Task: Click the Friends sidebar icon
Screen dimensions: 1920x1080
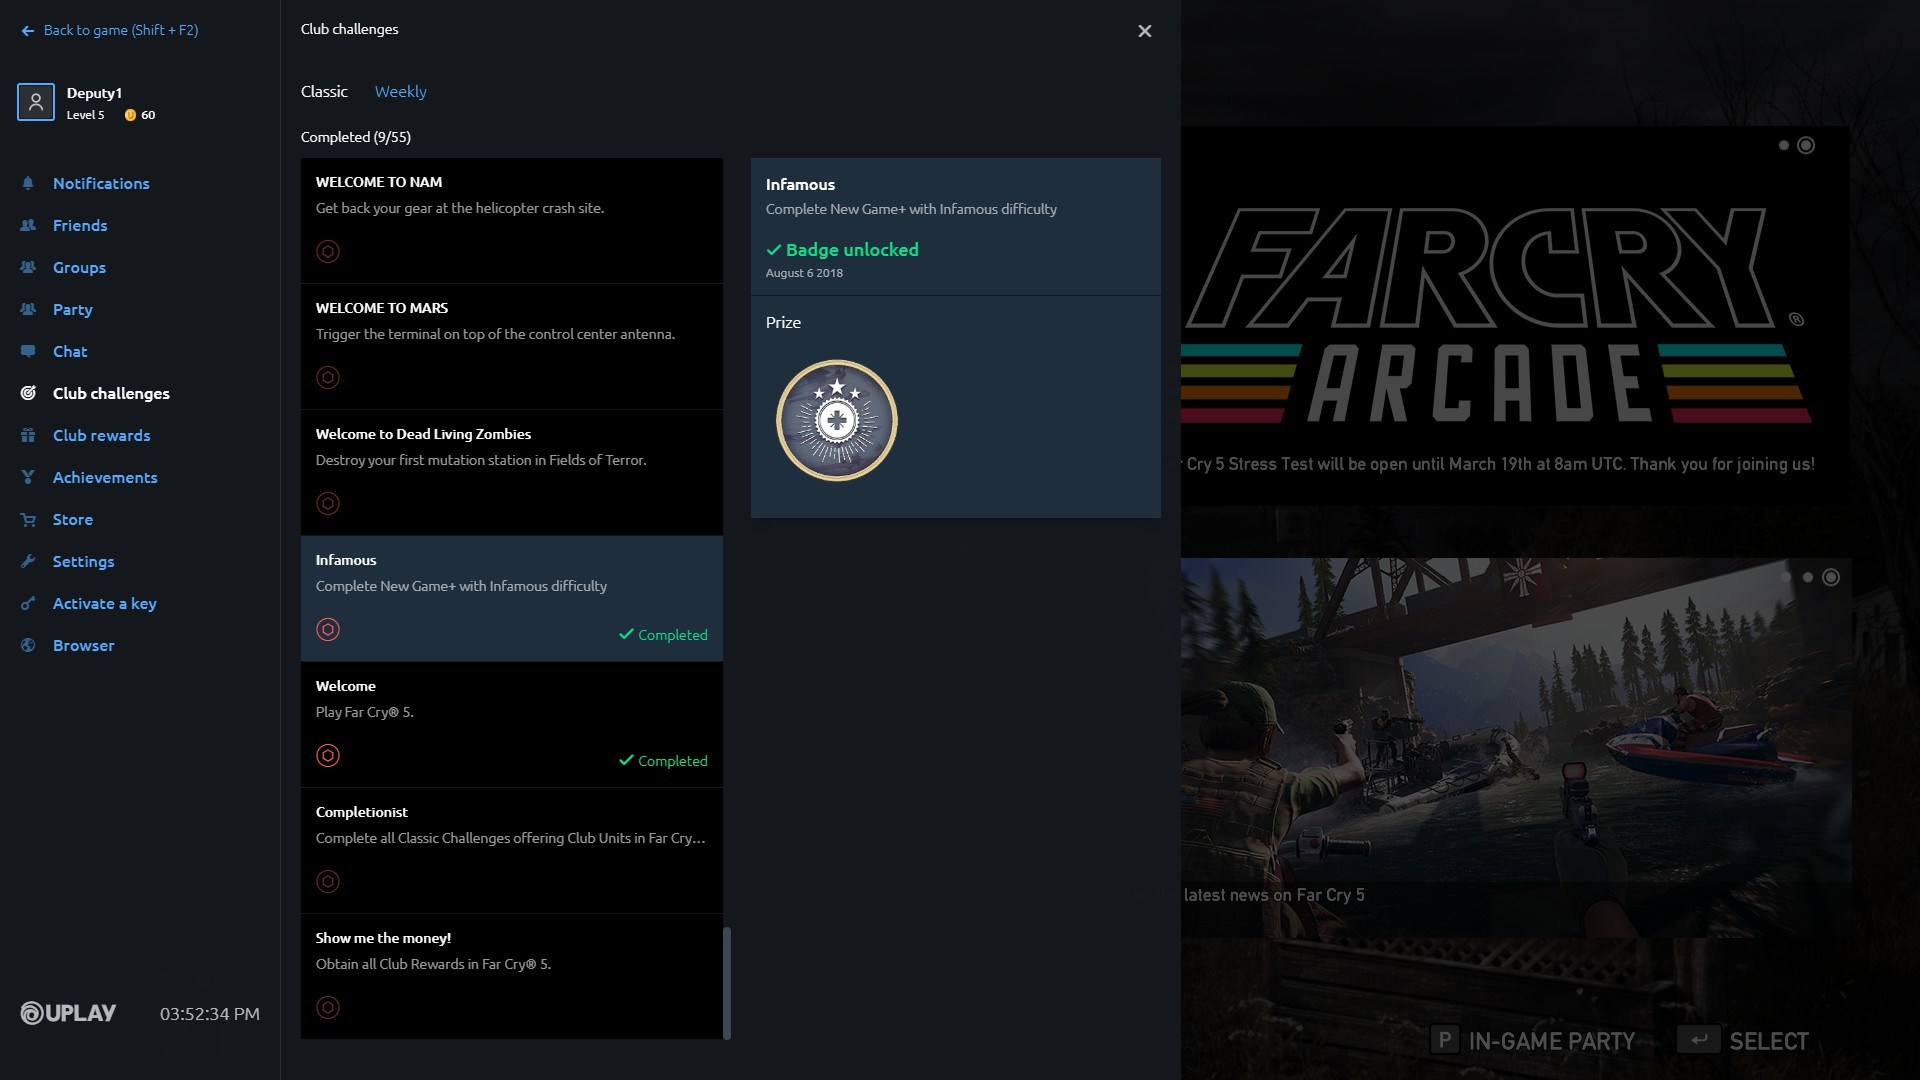Action: click(28, 225)
